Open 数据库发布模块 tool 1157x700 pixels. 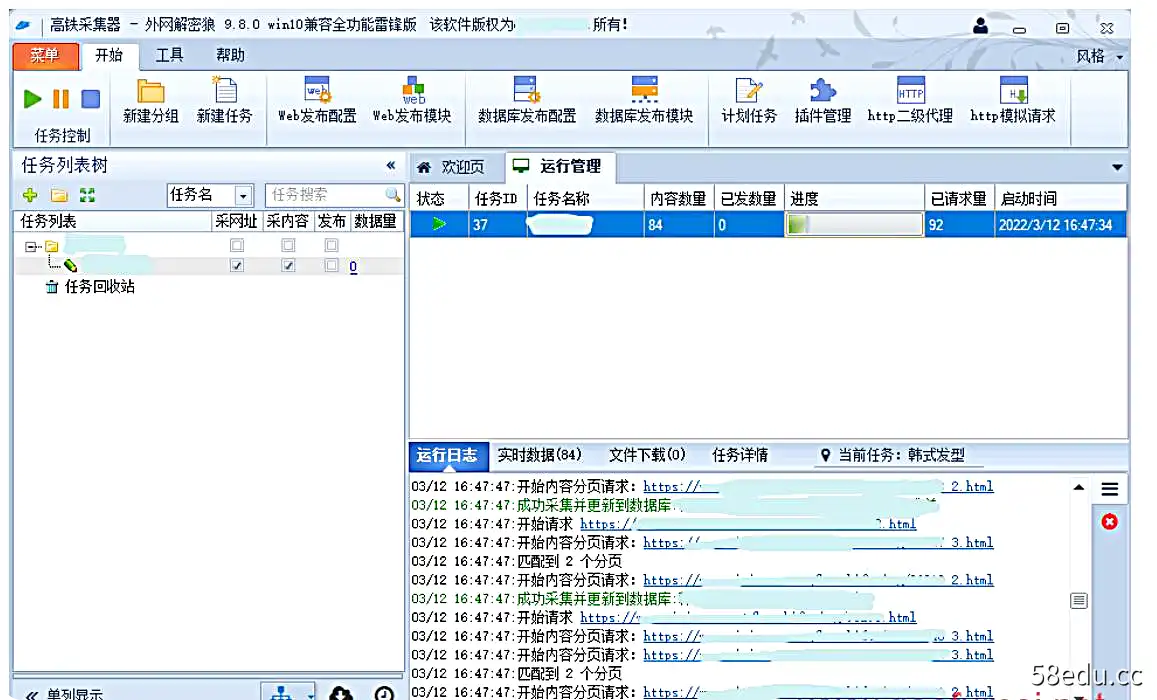click(x=644, y=101)
